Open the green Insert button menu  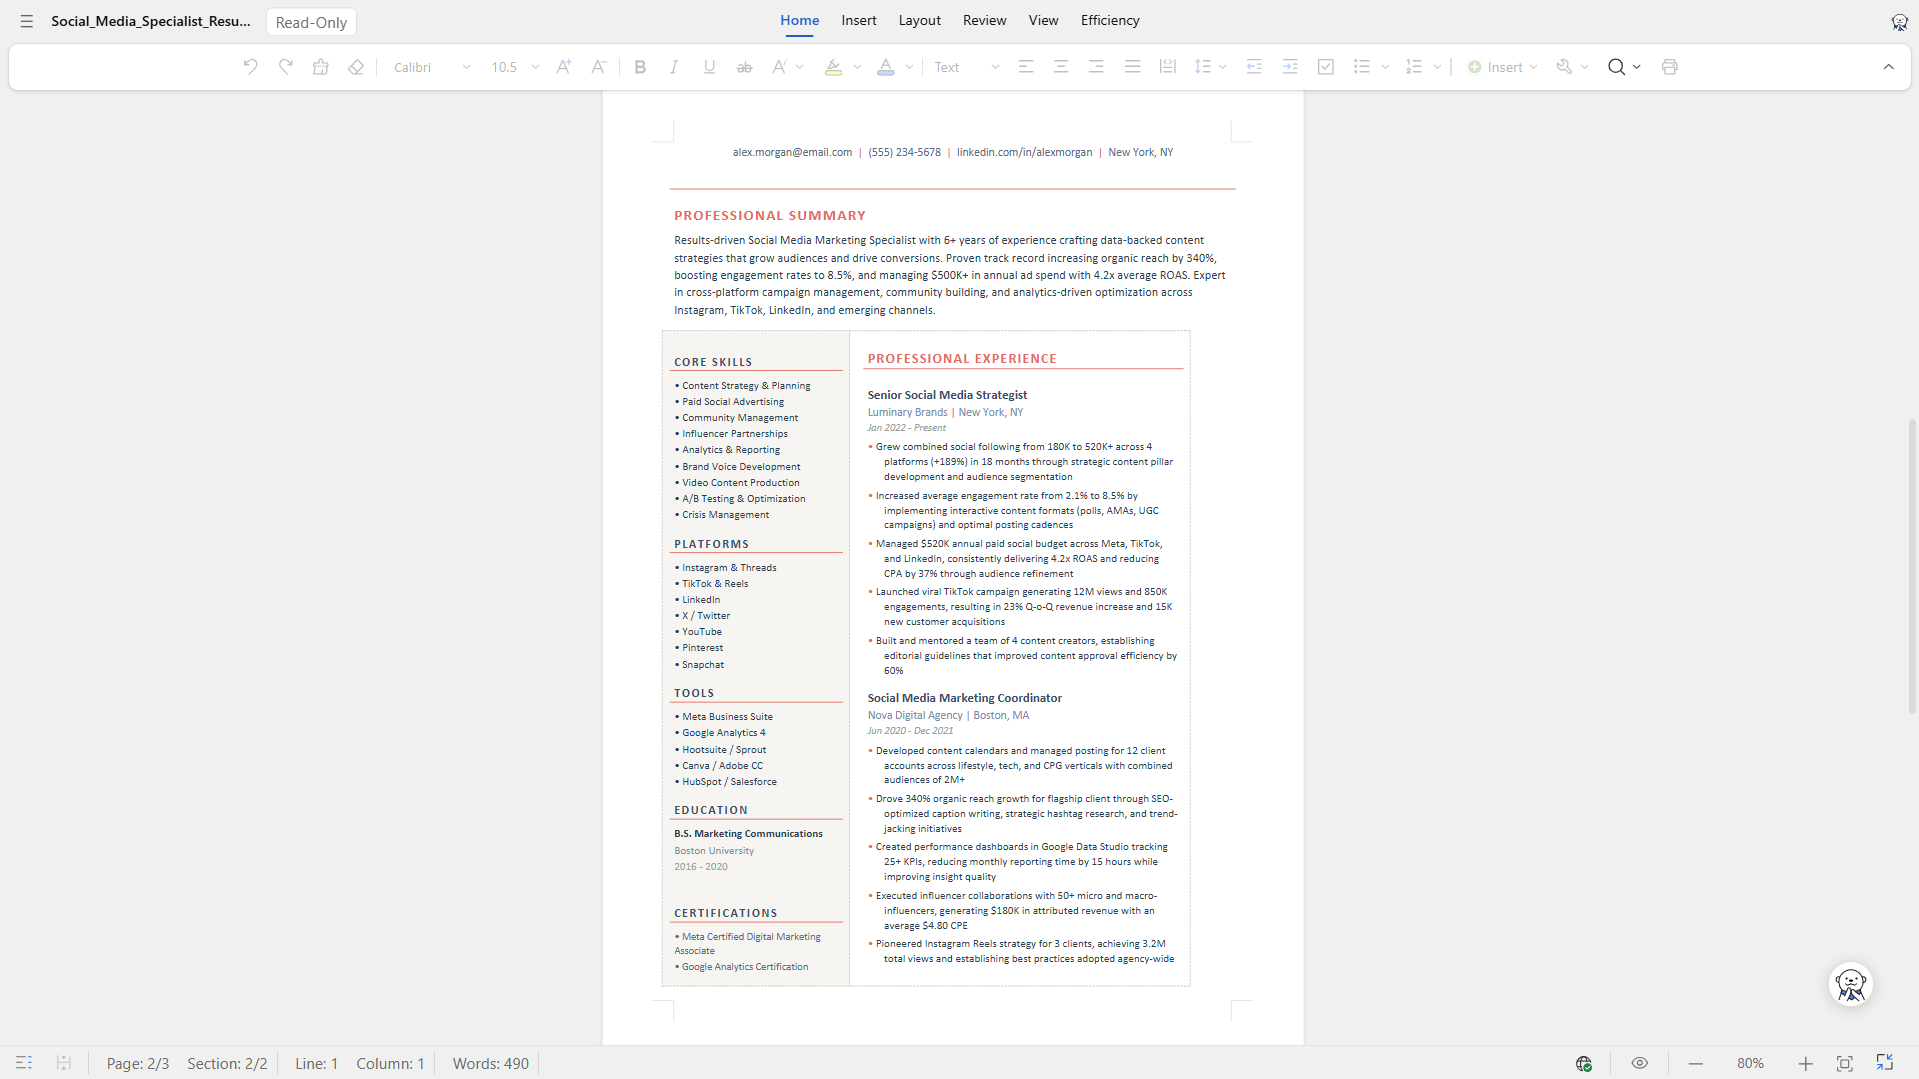(x=1502, y=67)
